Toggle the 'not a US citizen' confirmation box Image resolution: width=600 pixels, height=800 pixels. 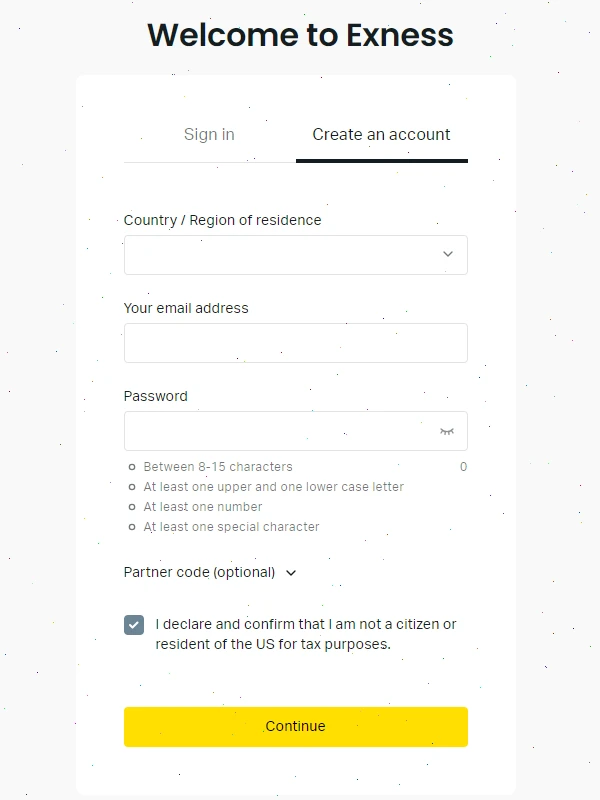[x=133, y=624]
